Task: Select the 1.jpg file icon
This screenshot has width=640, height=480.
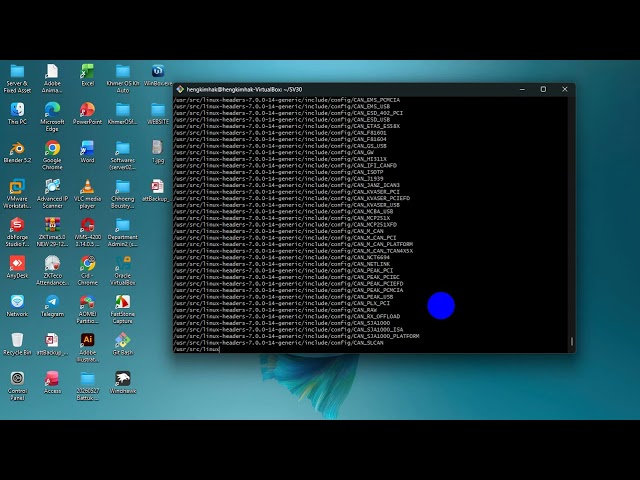Action: [158, 152]
